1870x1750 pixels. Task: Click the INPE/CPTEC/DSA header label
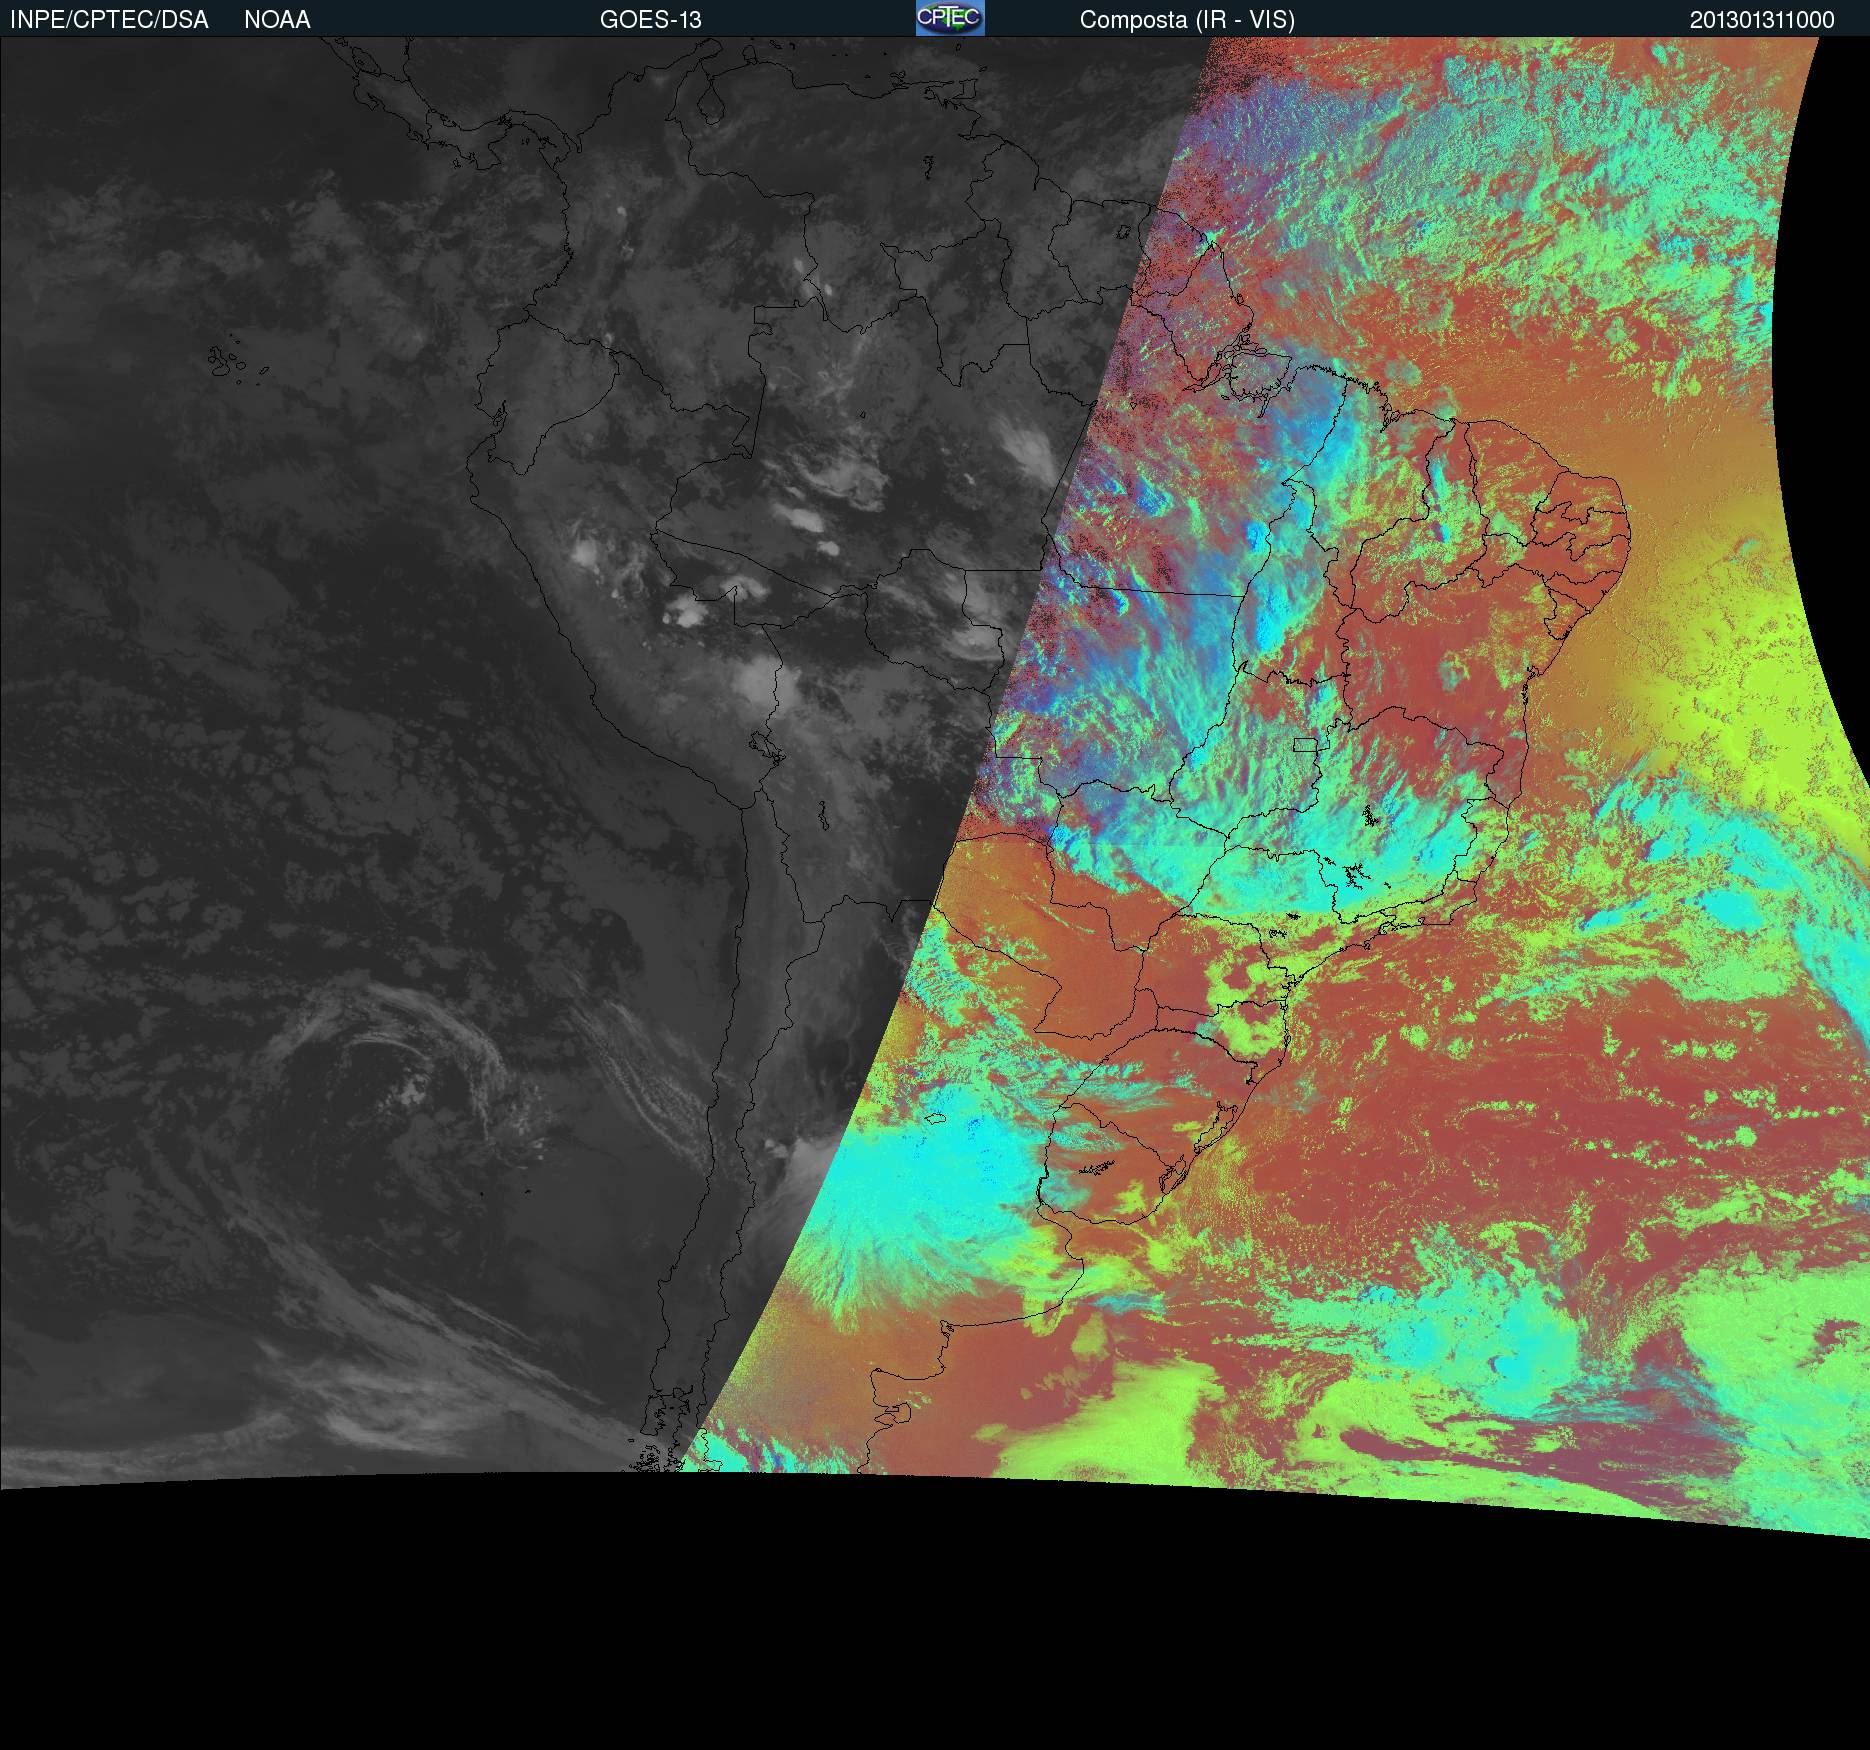(x=109, y=20)
